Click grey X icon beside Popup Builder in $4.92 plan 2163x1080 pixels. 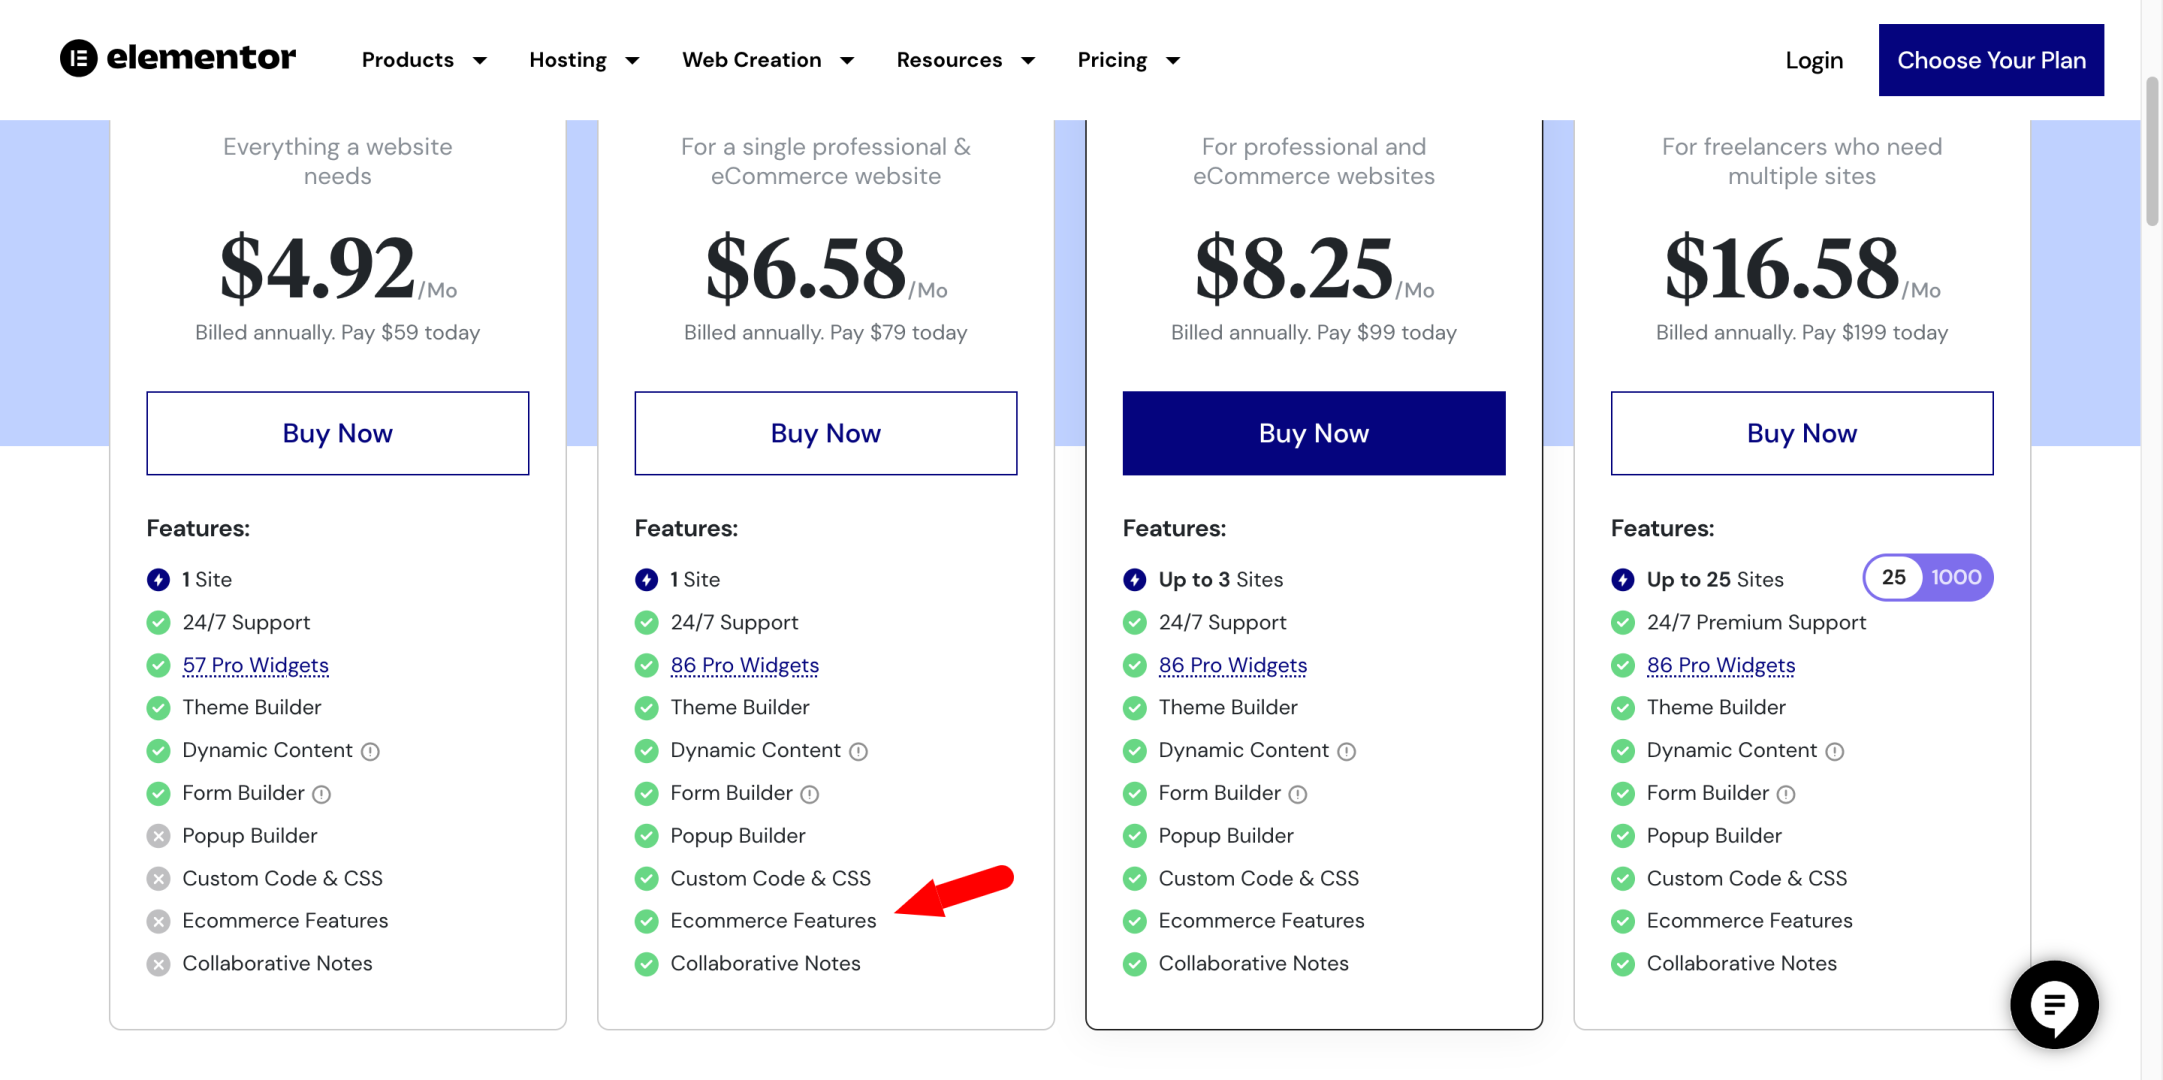coord(158,836)
